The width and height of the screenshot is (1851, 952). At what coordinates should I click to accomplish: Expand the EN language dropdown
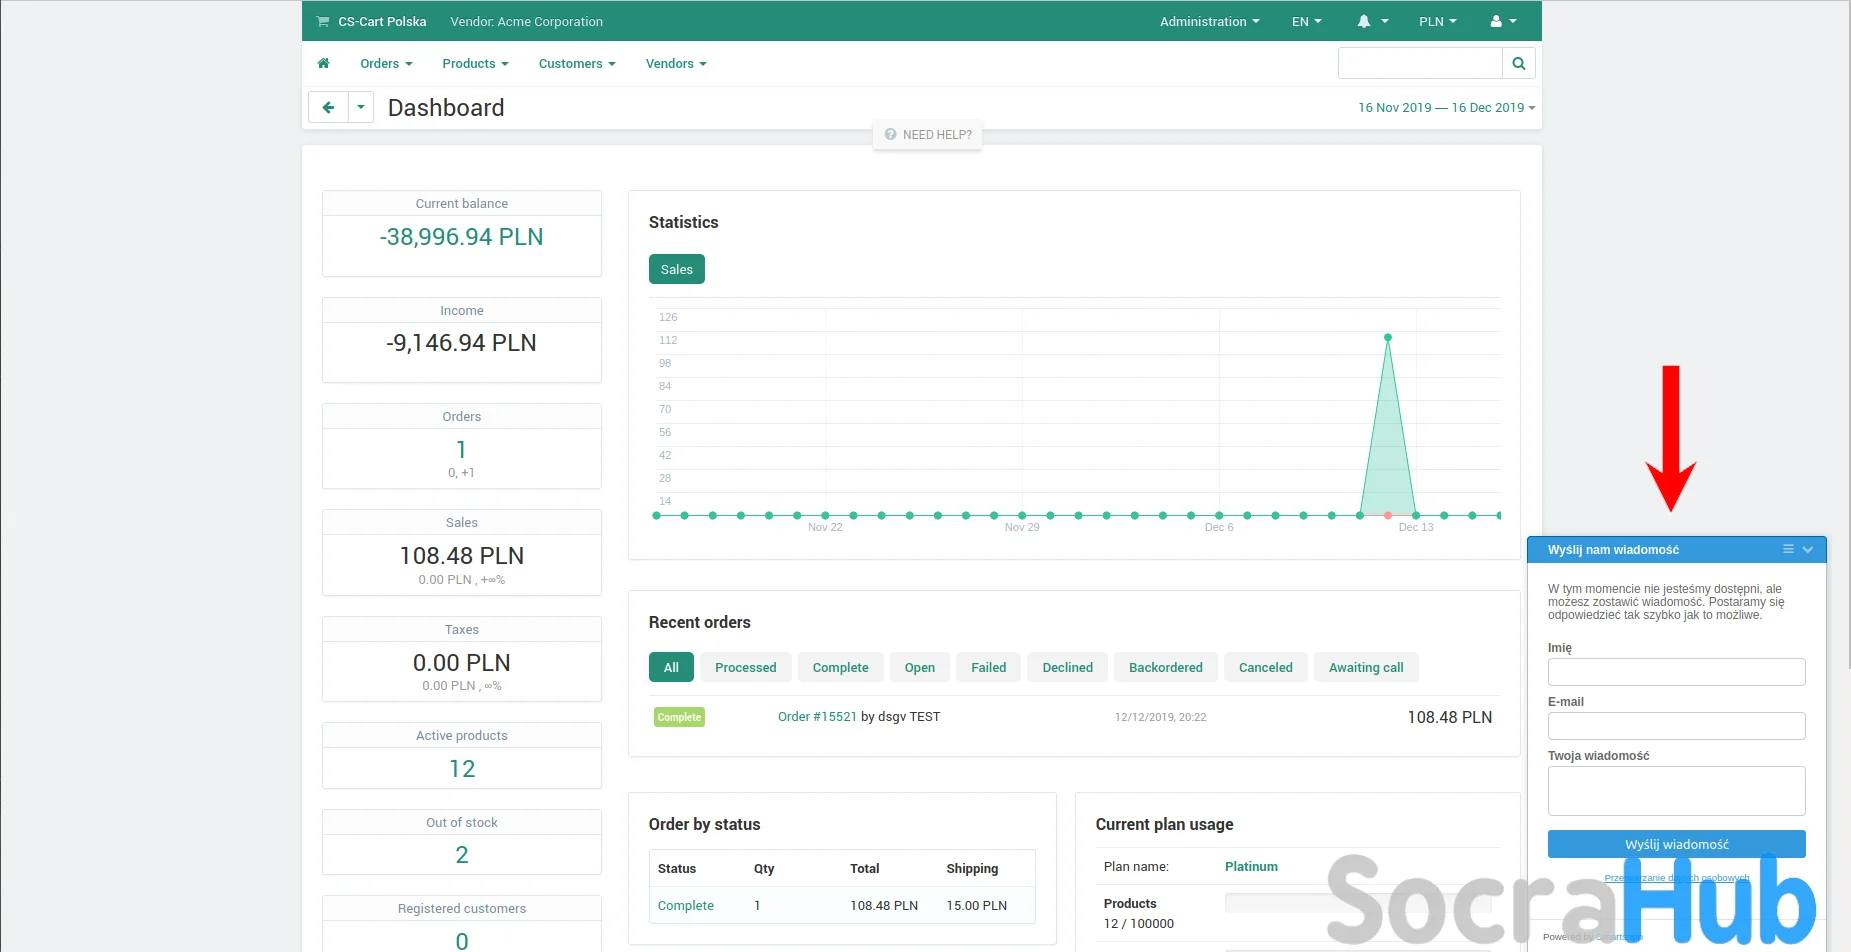1306,21
